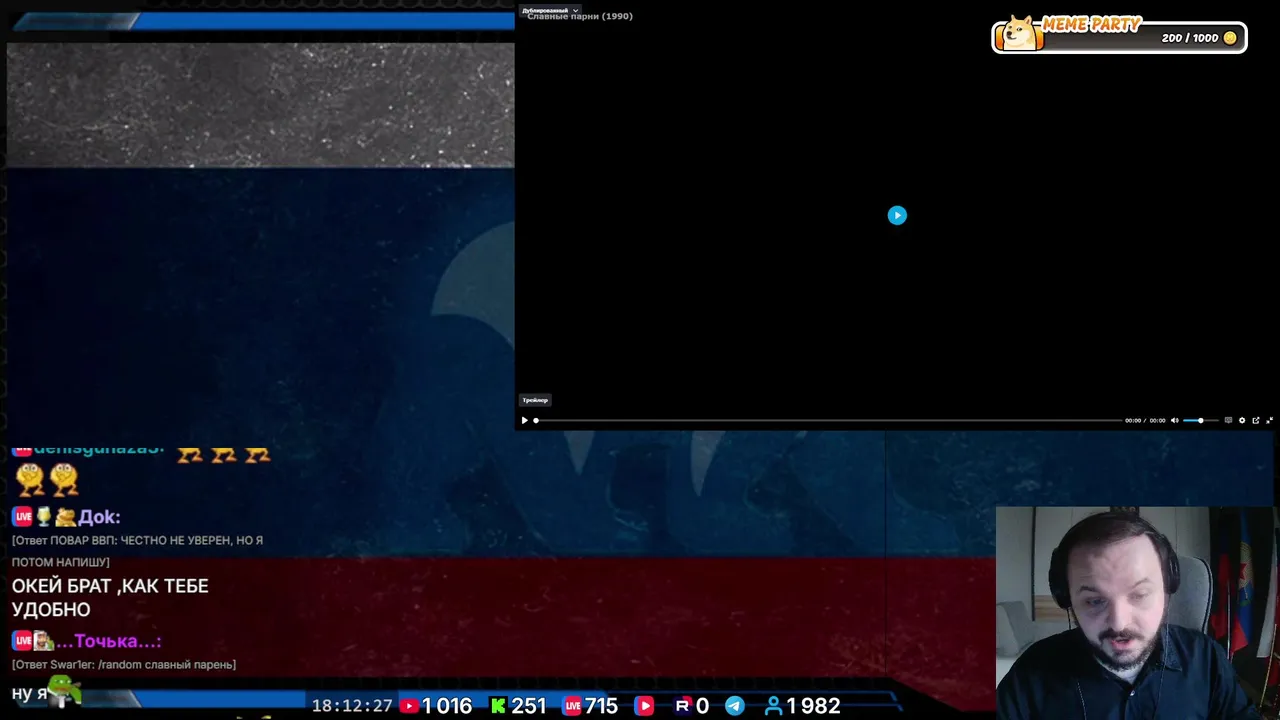Click the follower count 1 982
1280x720 pixels.
click(813, 706)
